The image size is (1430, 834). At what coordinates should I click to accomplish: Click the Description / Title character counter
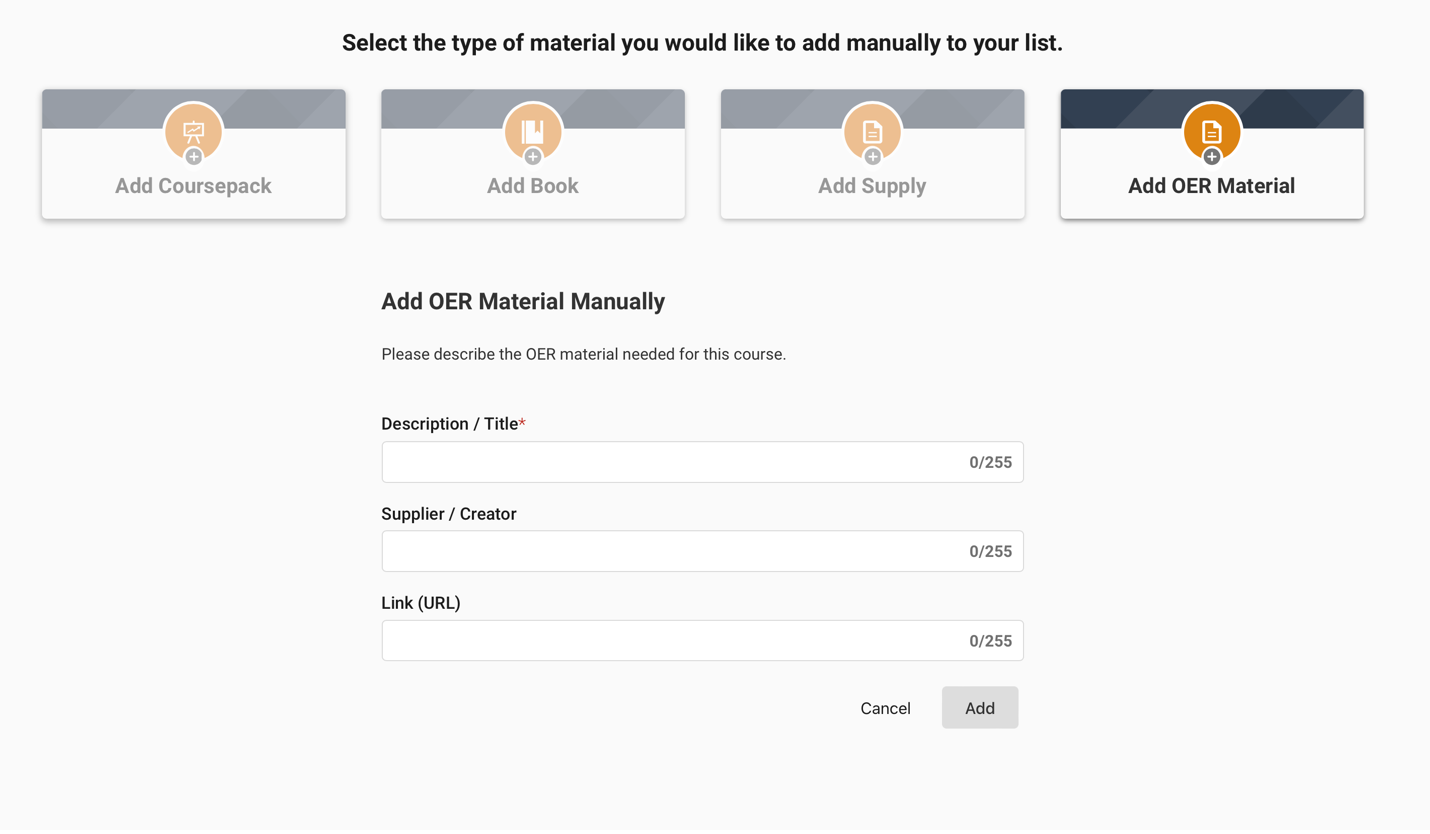[x=990, y=462]
